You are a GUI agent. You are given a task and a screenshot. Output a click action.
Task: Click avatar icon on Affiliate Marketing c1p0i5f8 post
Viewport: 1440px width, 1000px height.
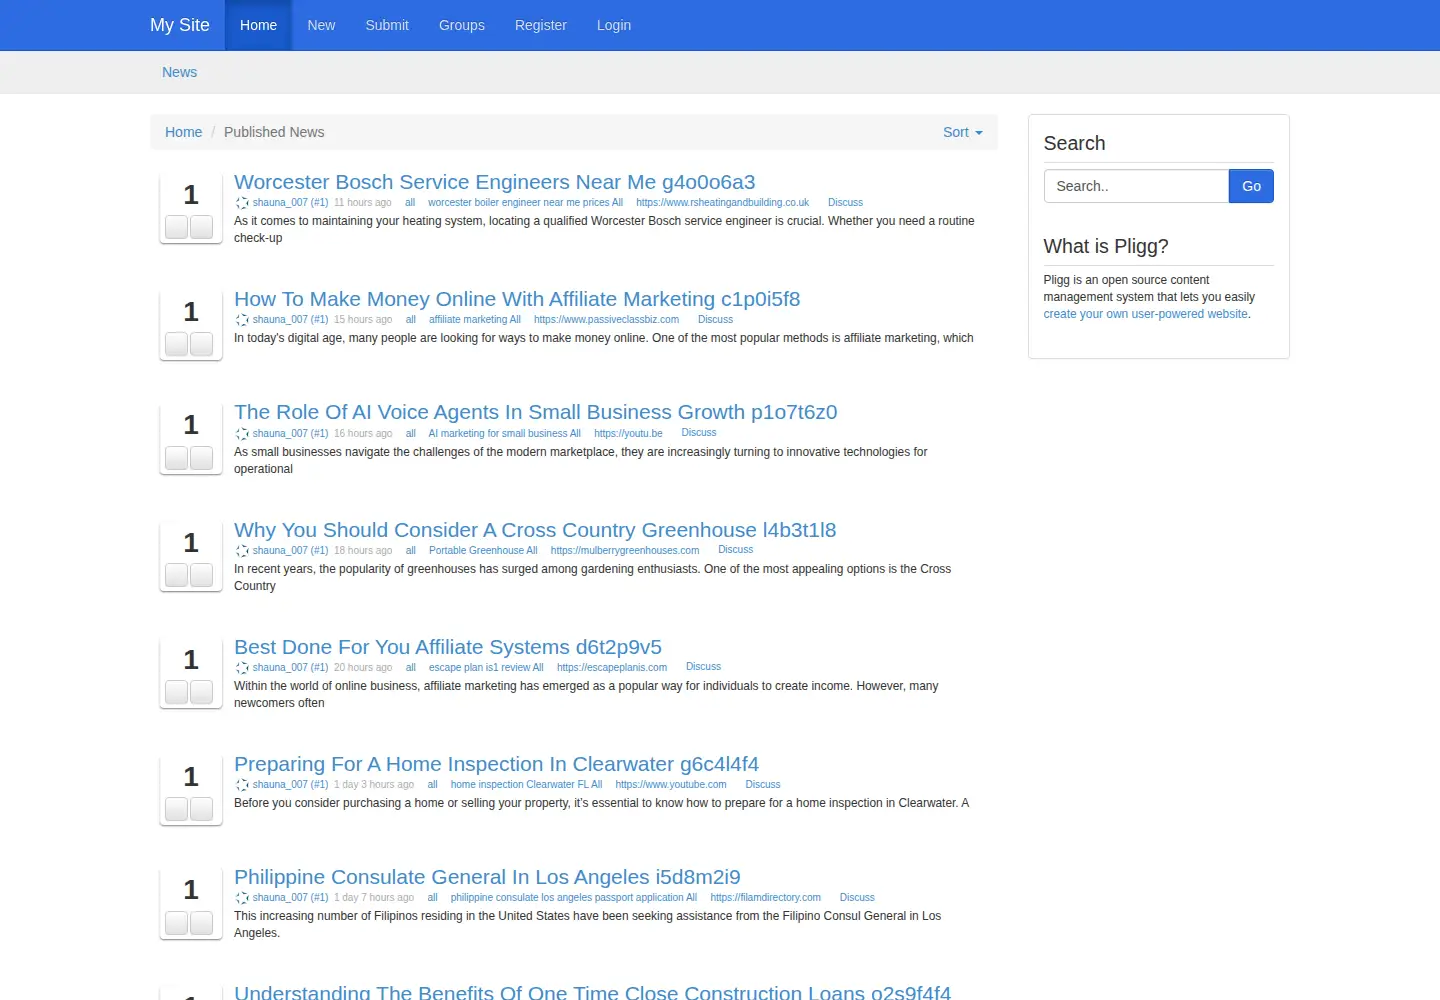(242, 320)
